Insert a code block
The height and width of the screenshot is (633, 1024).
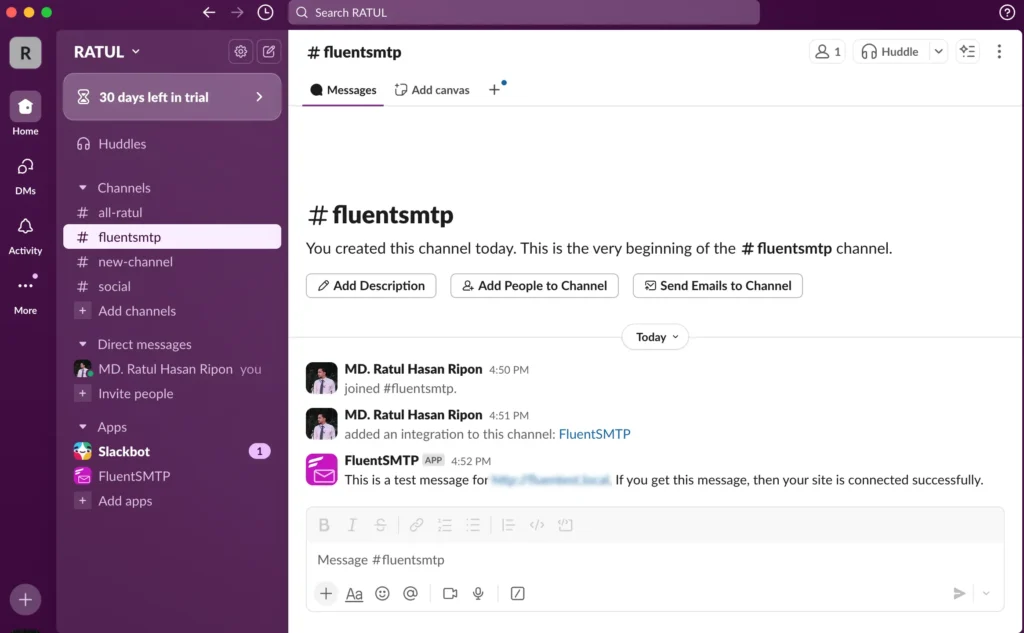pyautogui.click(x=566, y=525)
